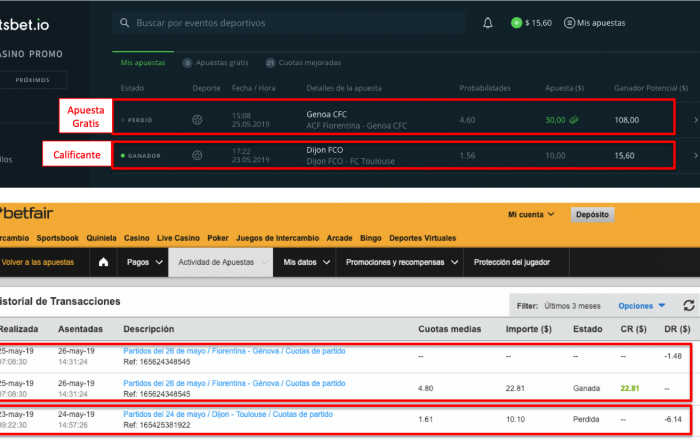The image size is (700, 441).
Task: Click the PERDIÓ status label
Action: [140, 120]
